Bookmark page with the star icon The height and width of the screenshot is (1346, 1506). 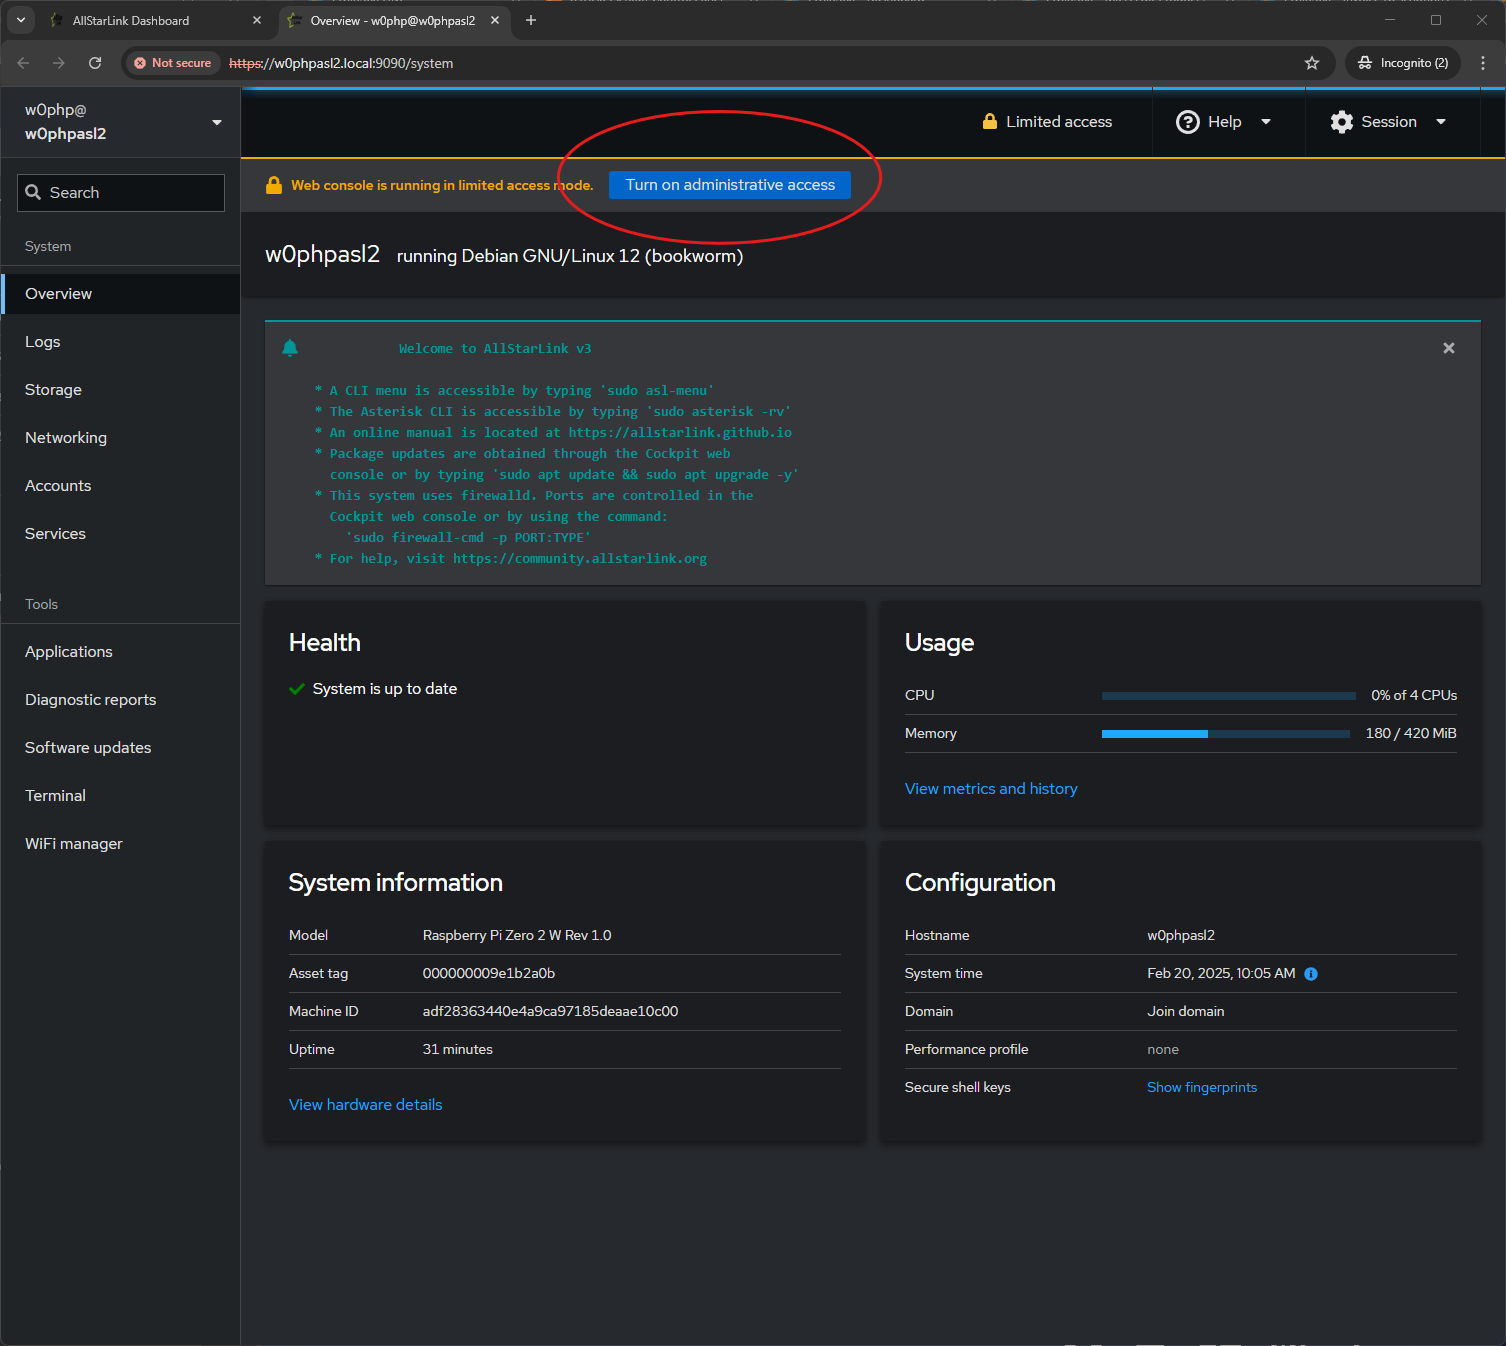(x=1312, y=63)
